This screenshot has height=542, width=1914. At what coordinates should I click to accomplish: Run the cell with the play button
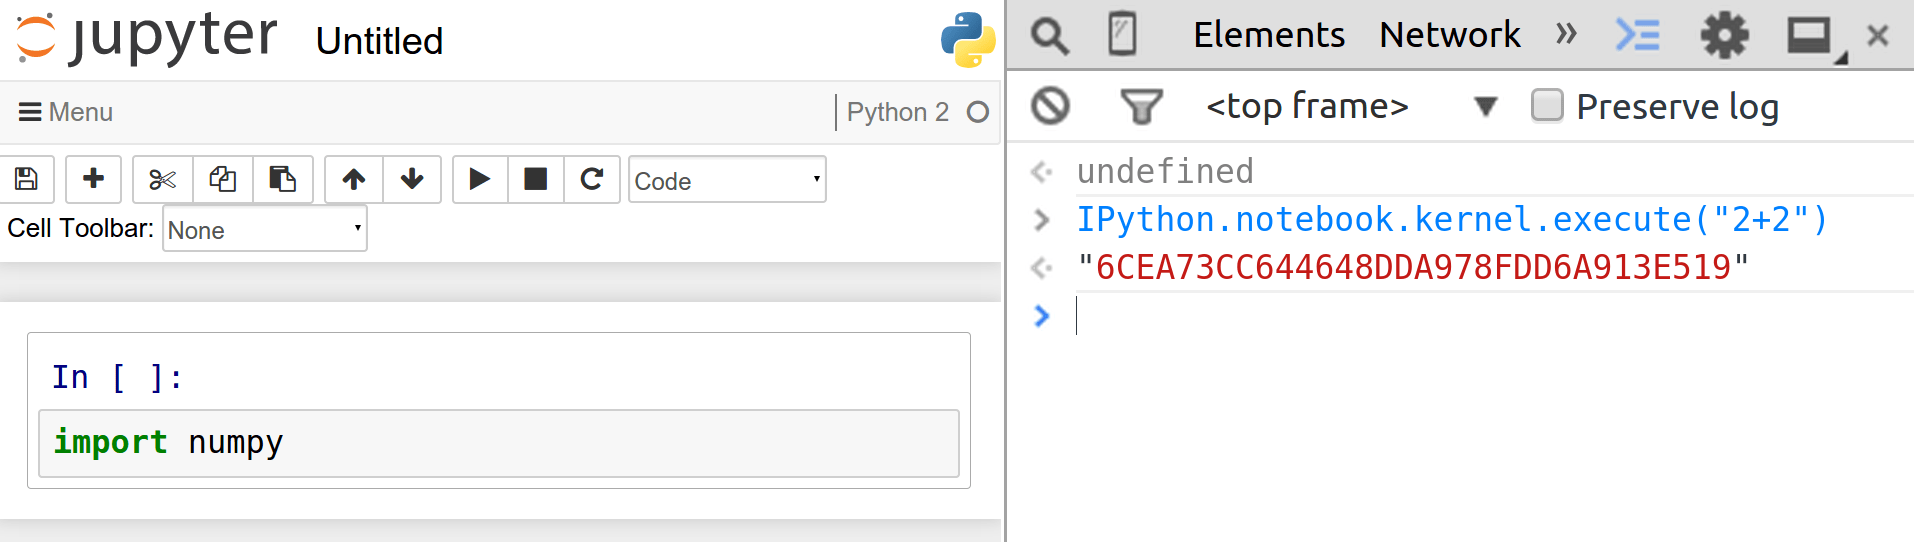pos(480,180)
